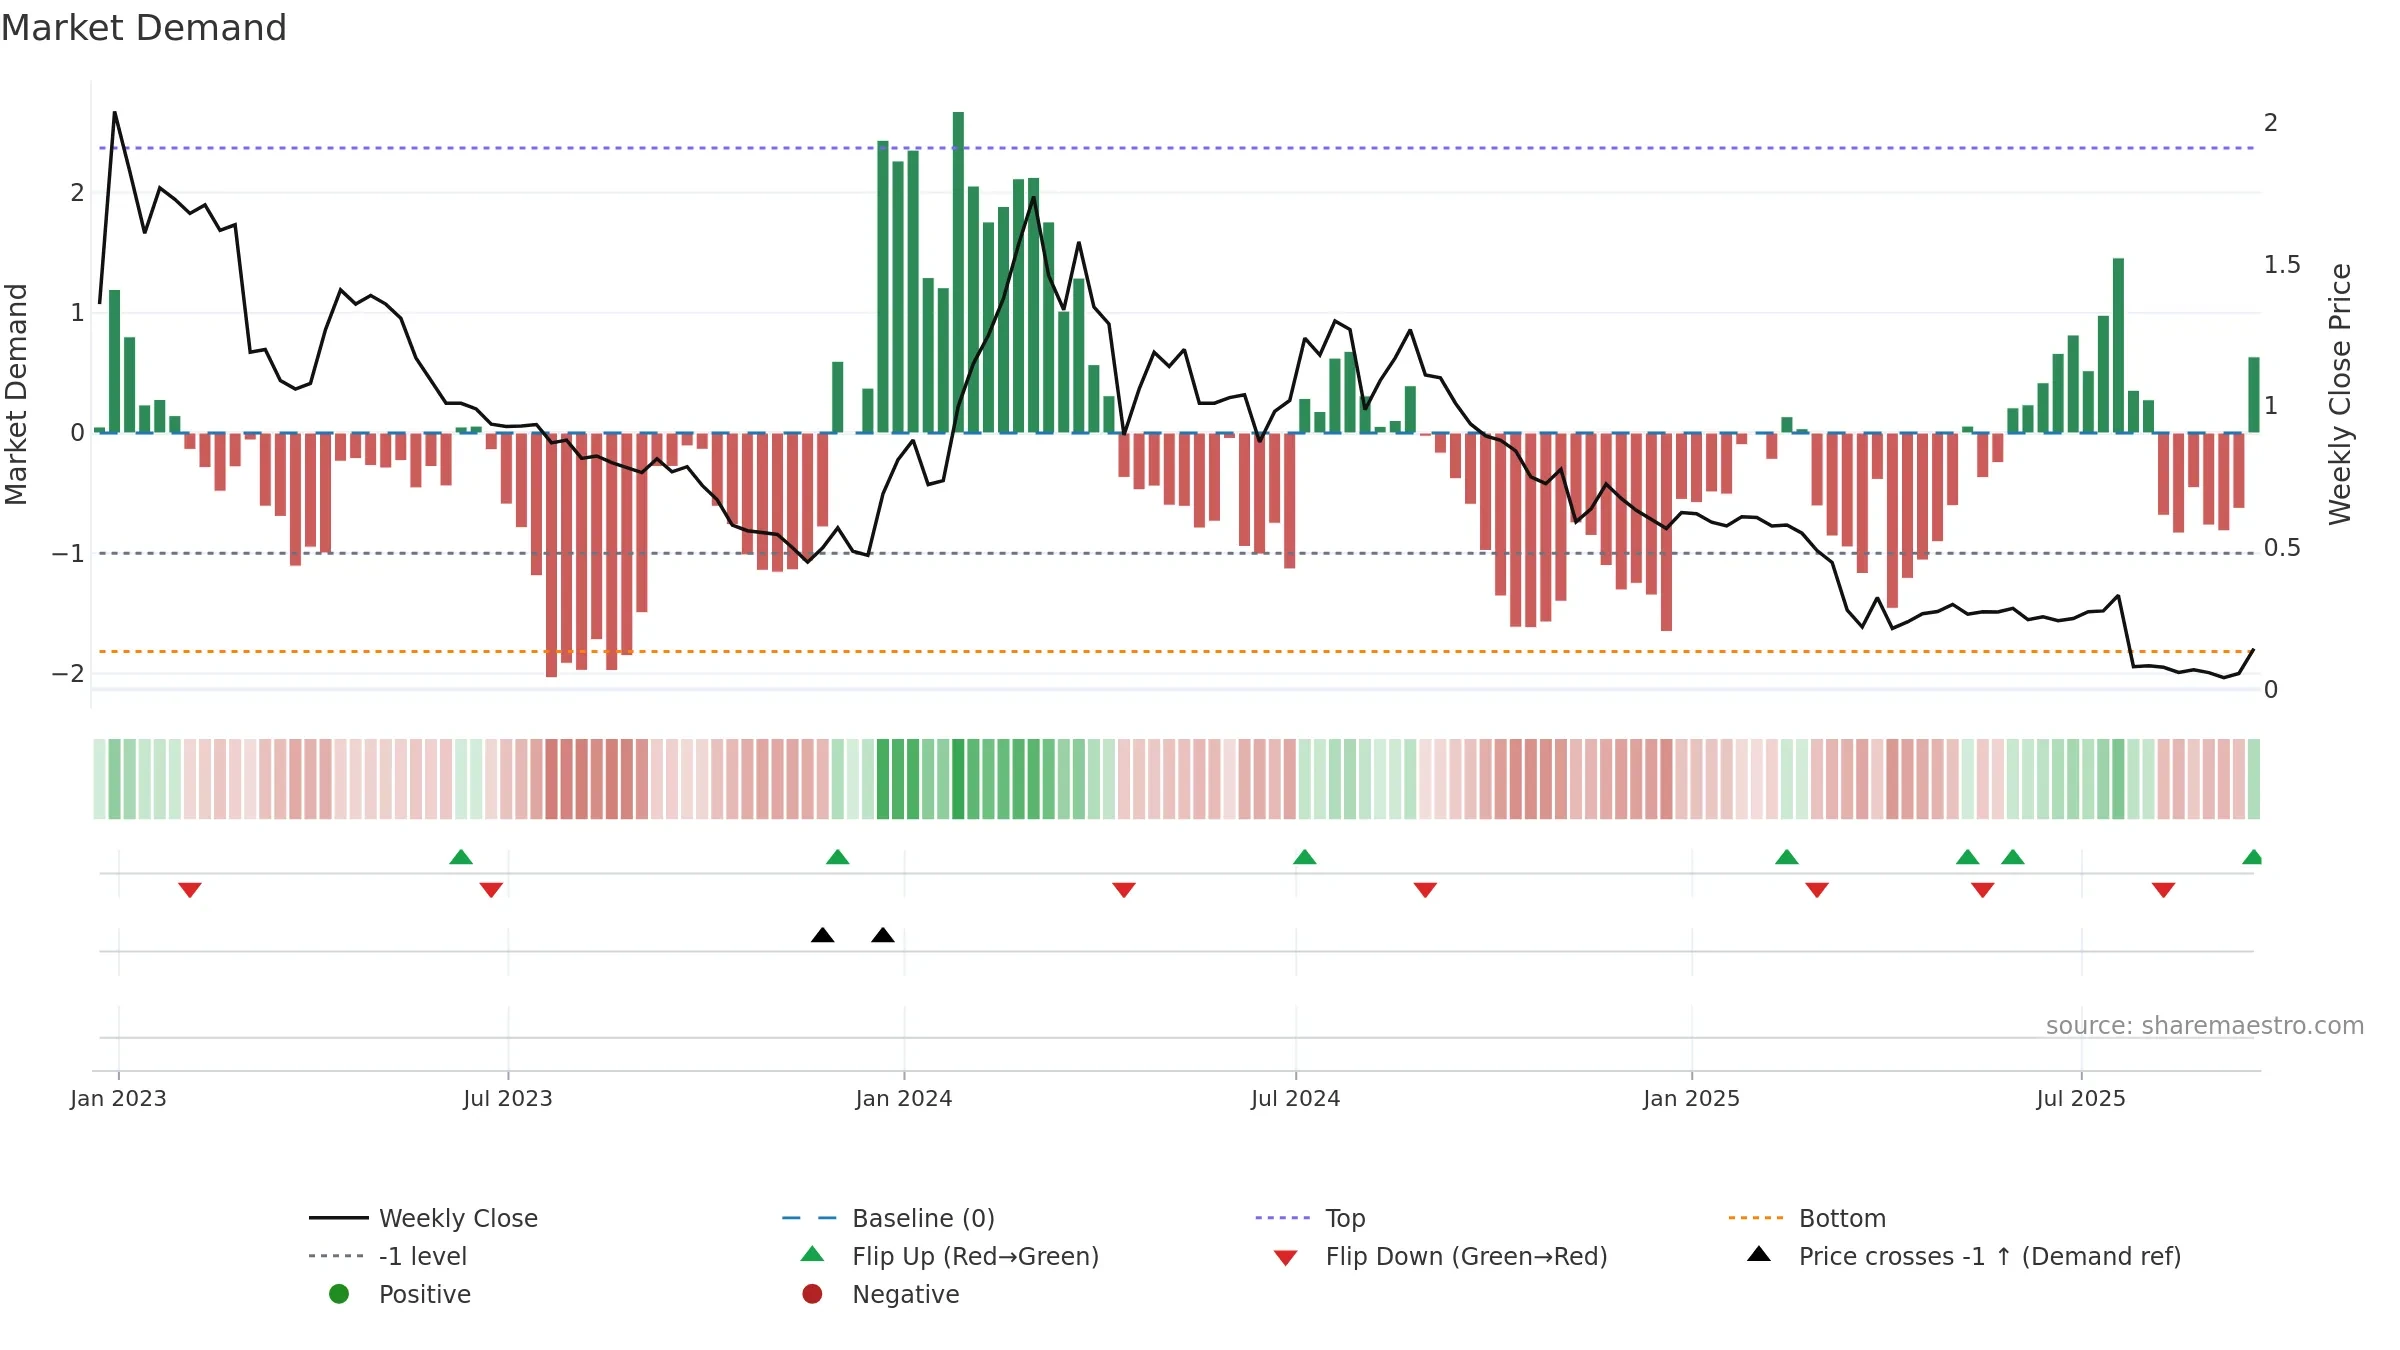Click first flip-down marker after Jan 2023
The image size is (2400, 1350).
coord(190,890)
